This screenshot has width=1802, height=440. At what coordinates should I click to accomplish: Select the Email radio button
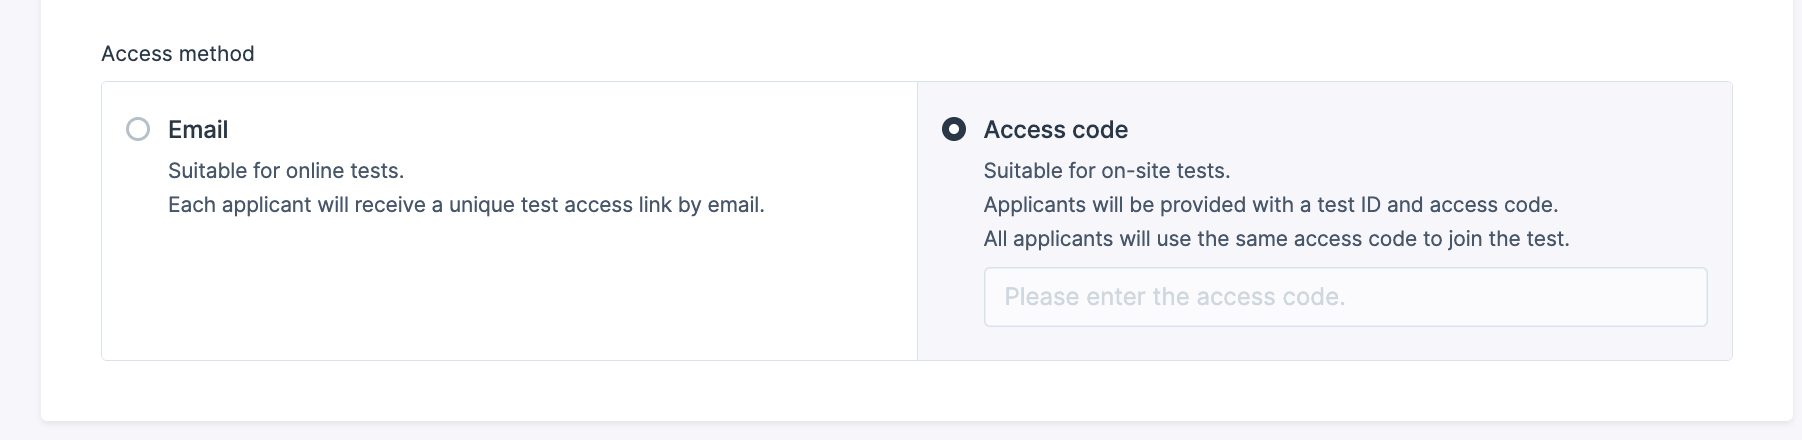click(138, 129)
